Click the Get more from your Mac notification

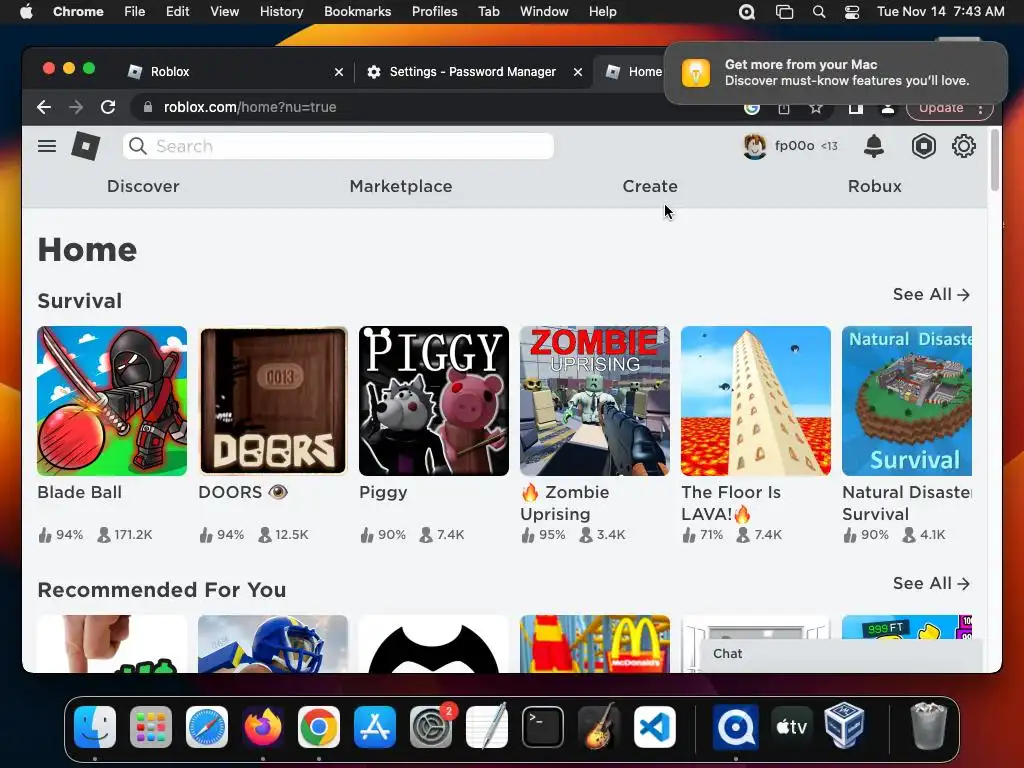835,72
